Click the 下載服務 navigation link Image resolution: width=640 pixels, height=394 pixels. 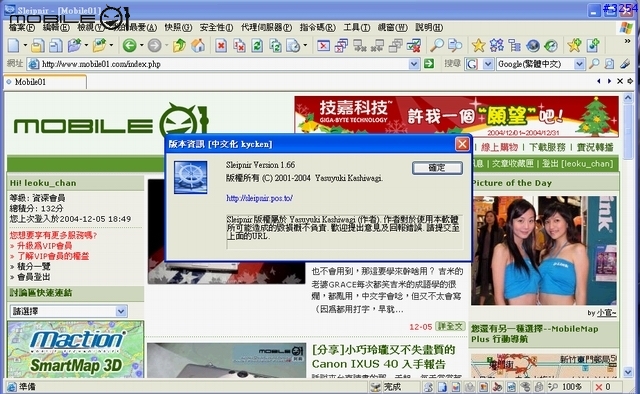pos(547,147)
